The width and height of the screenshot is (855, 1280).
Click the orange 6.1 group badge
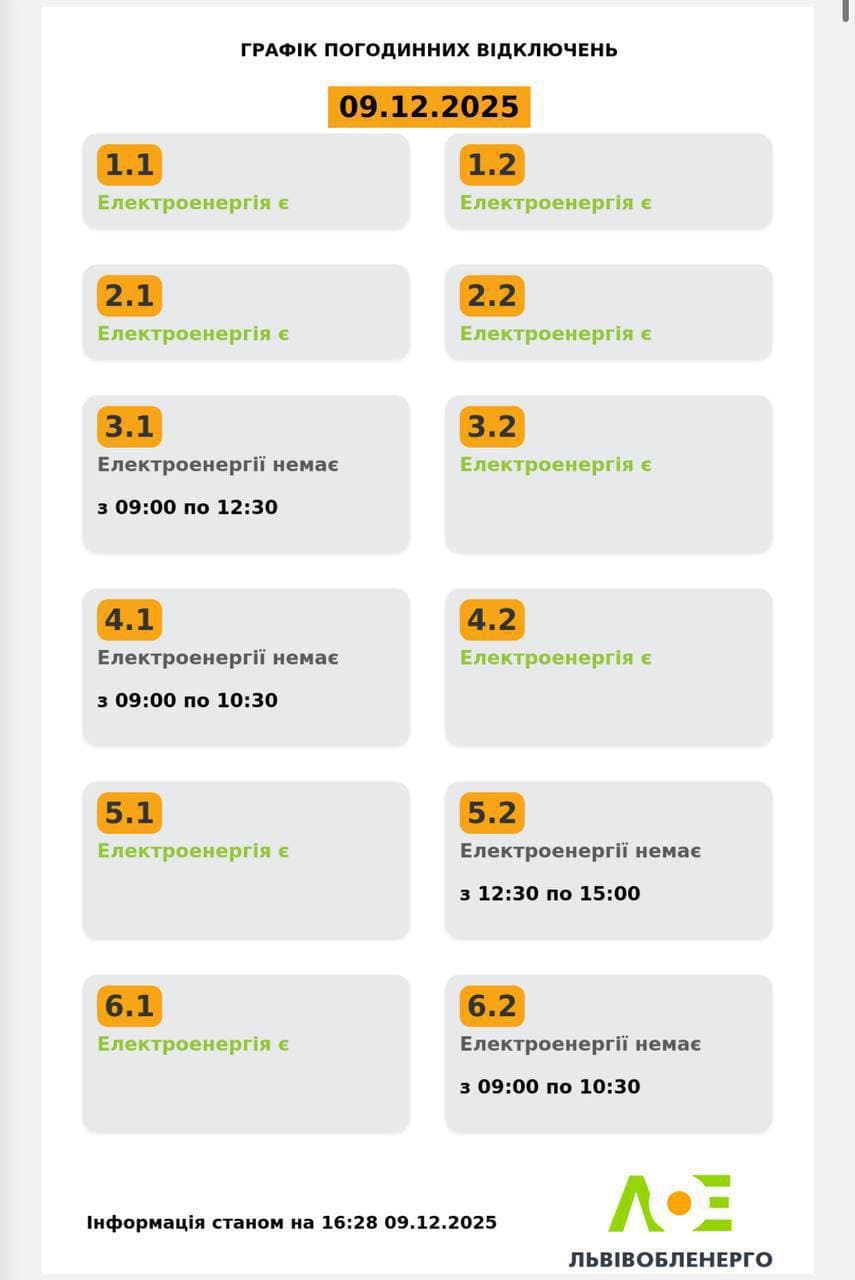click(129, 1006)
